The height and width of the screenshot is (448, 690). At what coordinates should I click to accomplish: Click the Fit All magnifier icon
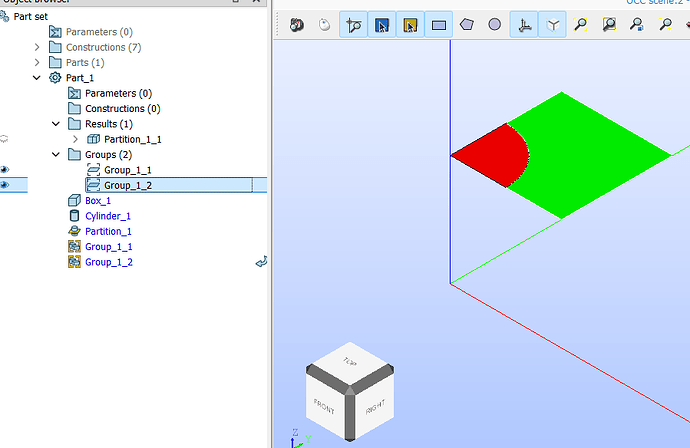pos(580,25)
